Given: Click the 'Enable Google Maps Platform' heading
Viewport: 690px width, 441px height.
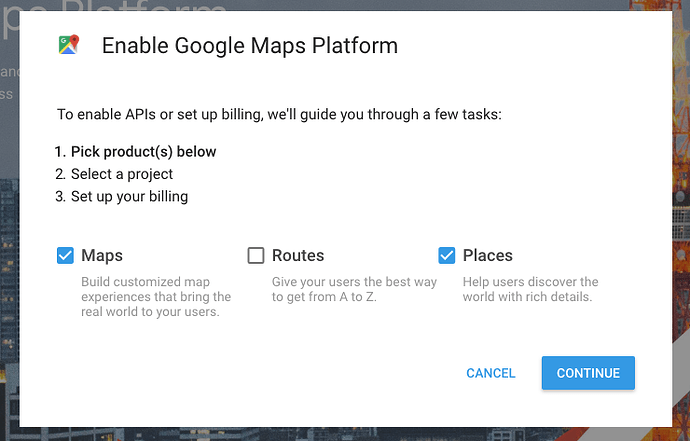Looking at the screenshot, I should click(250, 46).
